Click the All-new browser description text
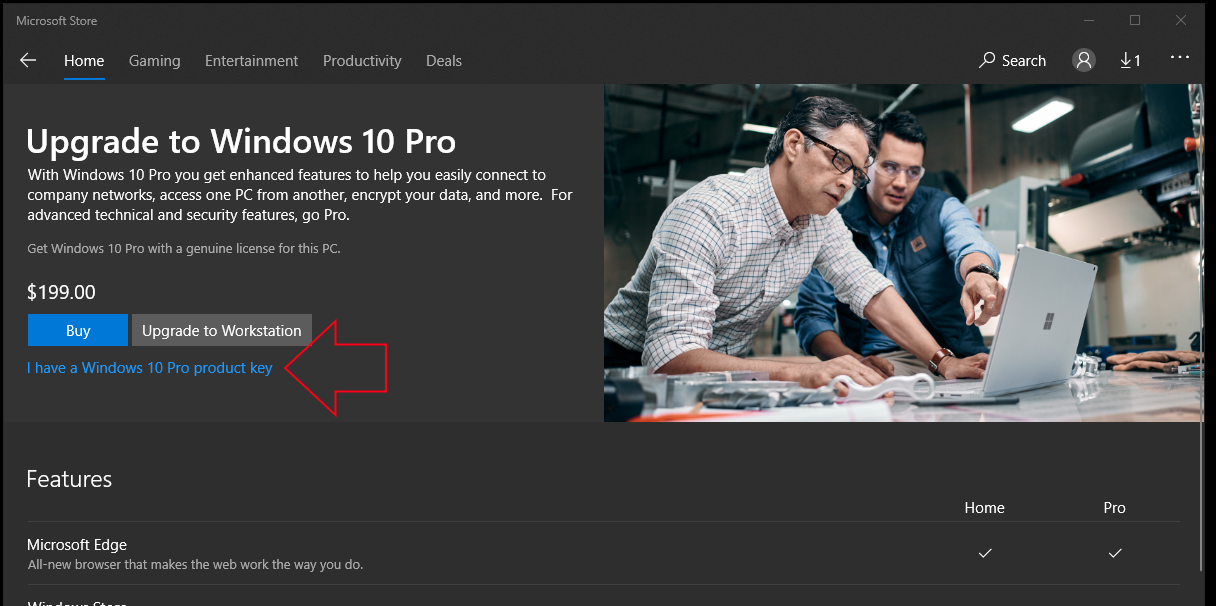The image size is (1216, 606). tap(195, 565)
